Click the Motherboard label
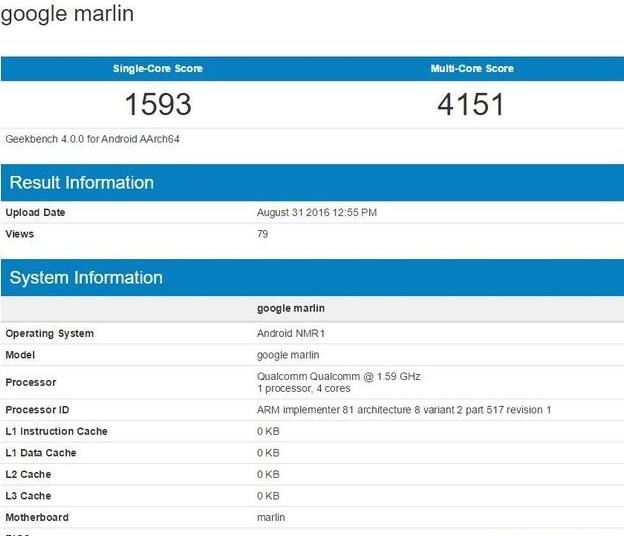624x536 pixels. coord(37,517)
